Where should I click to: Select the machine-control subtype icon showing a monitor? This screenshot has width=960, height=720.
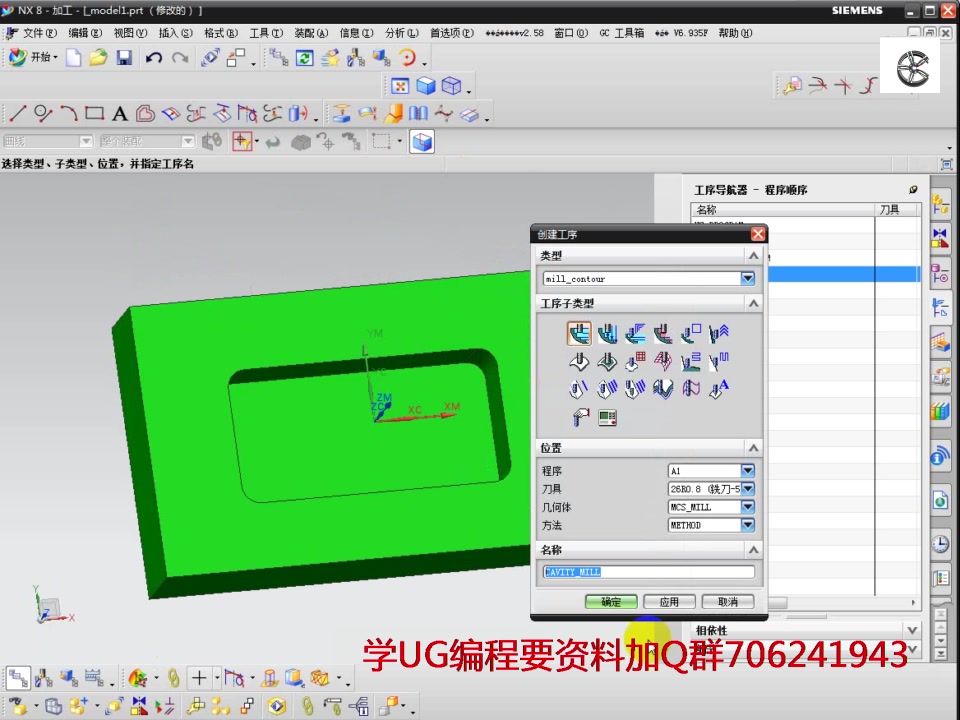607,415
